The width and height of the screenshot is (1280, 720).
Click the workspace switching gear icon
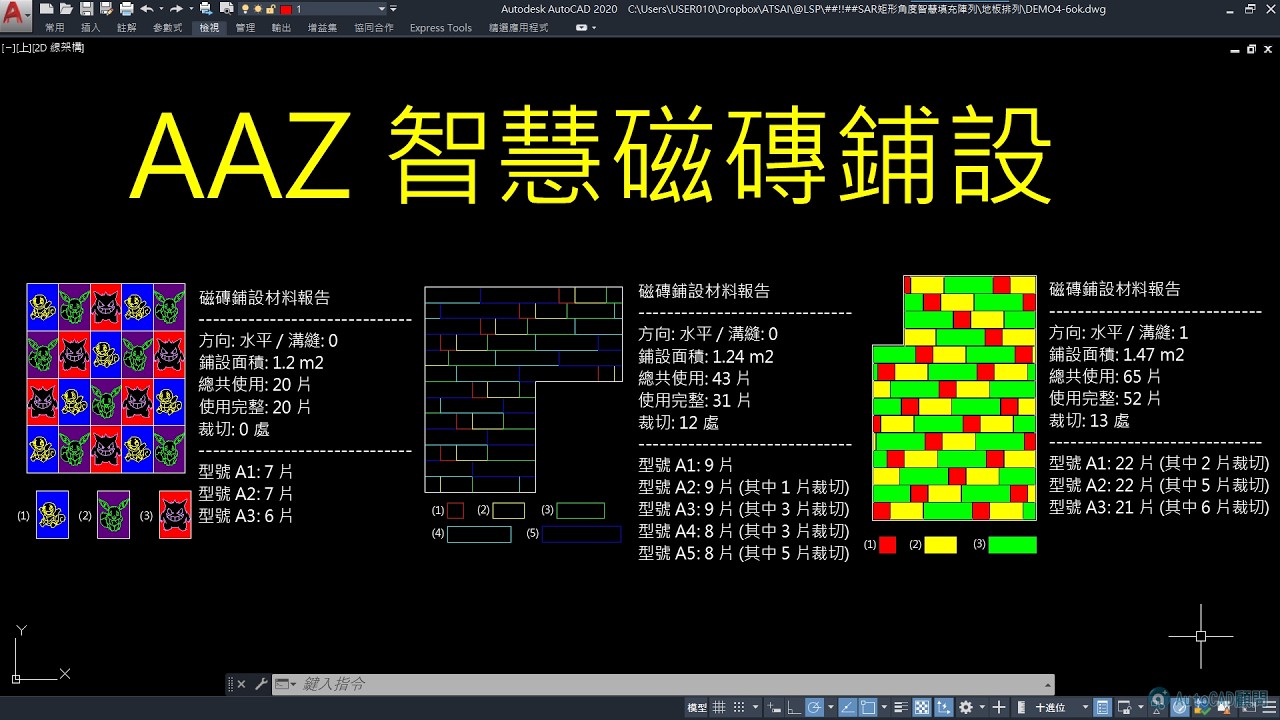point(965,707)
